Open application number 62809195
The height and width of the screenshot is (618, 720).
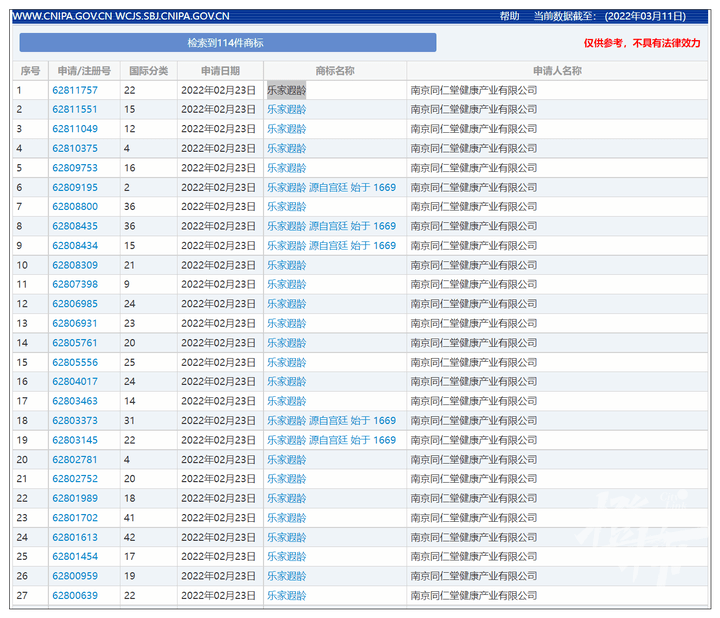(x=75, y=187)
